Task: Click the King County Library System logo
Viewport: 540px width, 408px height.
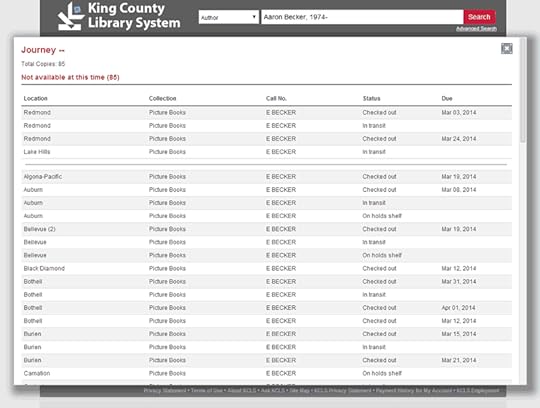Action: (x=119, y=16)
